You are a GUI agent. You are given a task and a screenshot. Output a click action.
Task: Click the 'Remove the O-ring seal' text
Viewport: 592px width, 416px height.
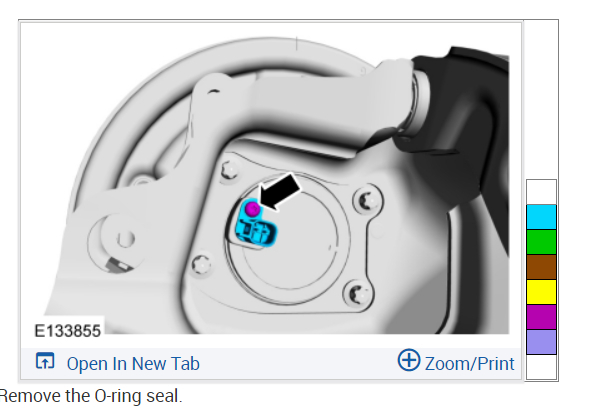pos(91,396)
